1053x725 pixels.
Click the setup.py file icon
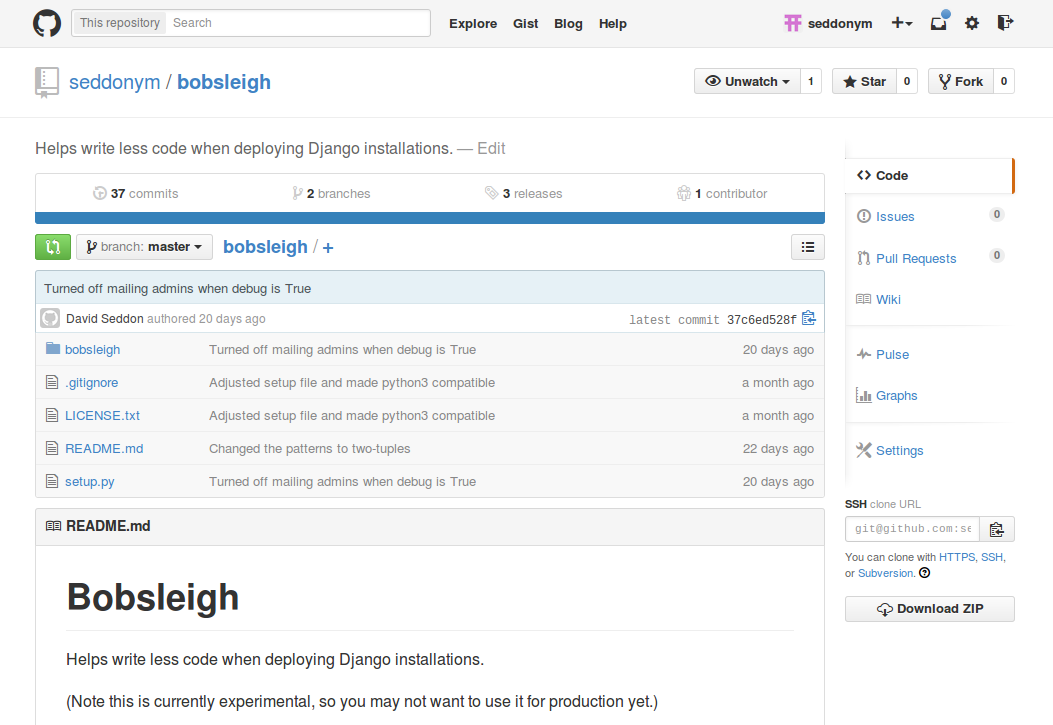52,481
